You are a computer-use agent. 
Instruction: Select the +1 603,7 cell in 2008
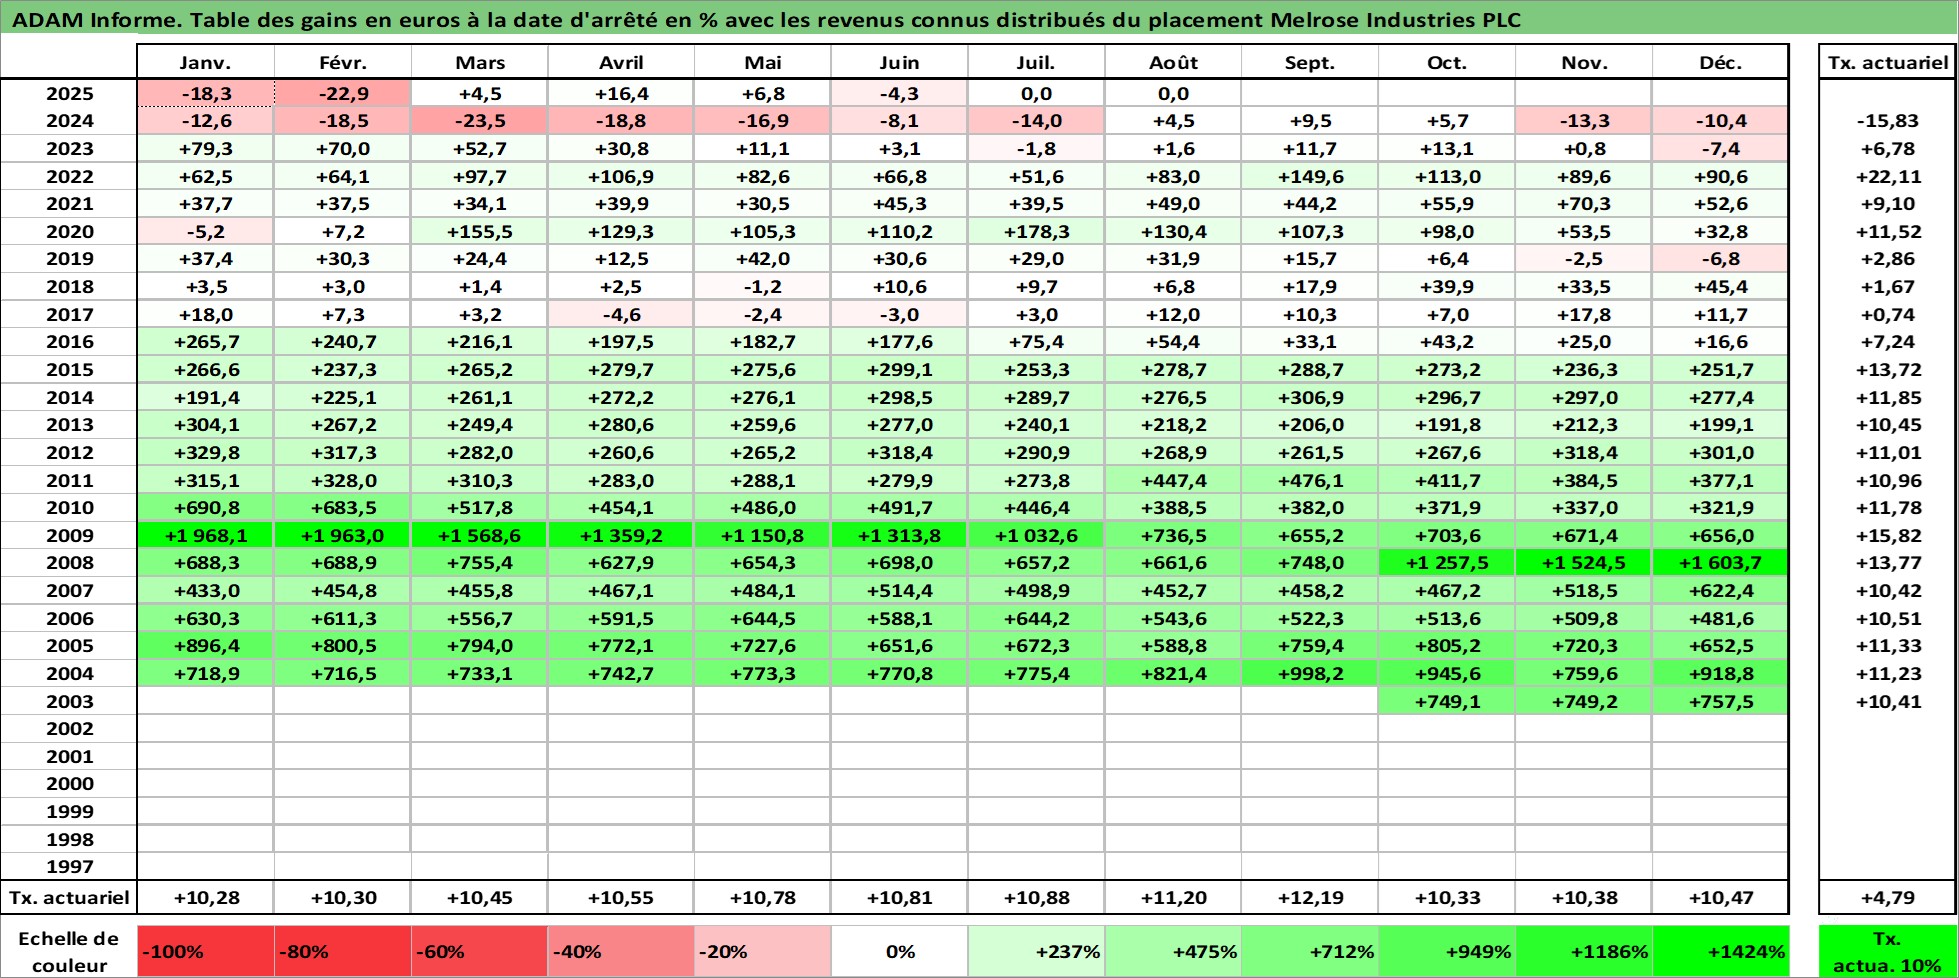click(1720, 563)
